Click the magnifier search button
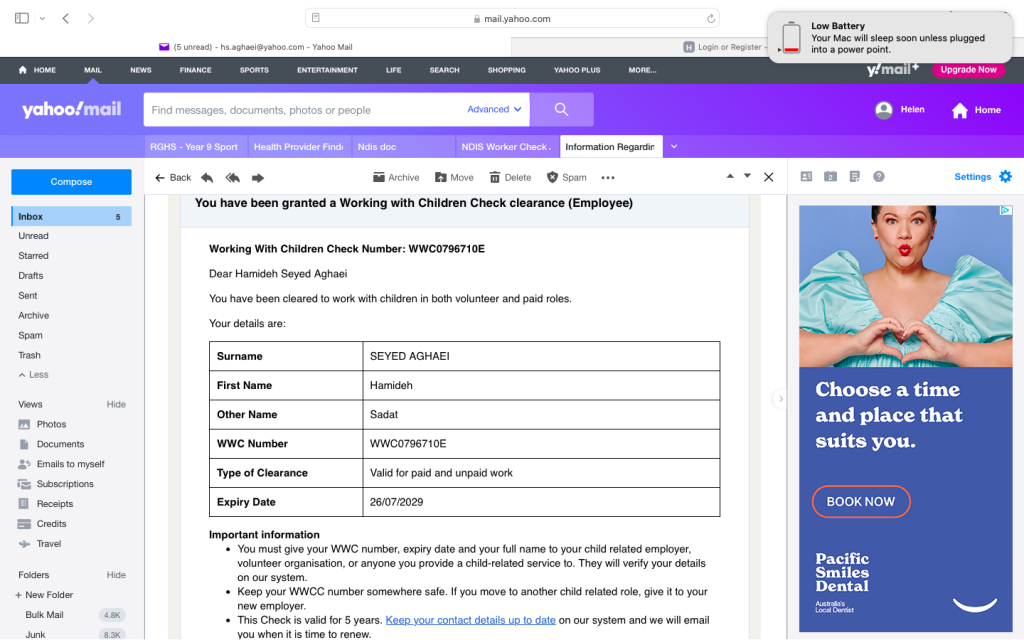Image resolution: width=1024 pixels, height=640 pixels. [x=561, y=110]
